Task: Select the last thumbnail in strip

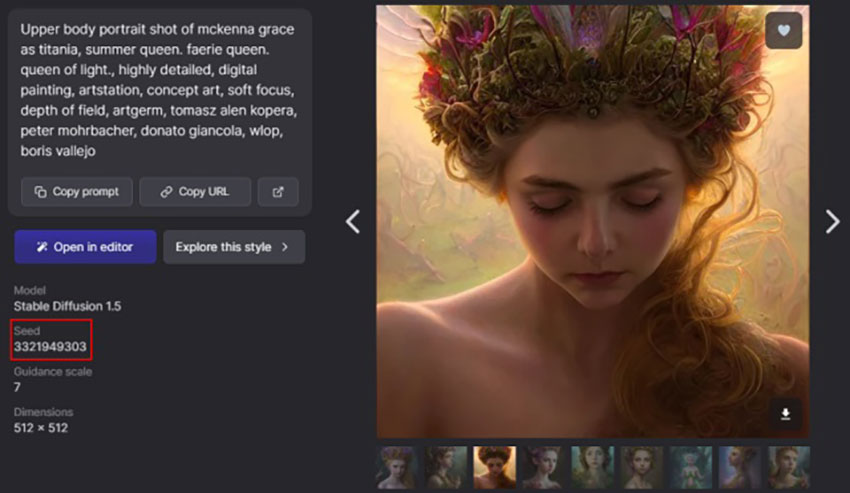Action: click(x=788, y=467)
